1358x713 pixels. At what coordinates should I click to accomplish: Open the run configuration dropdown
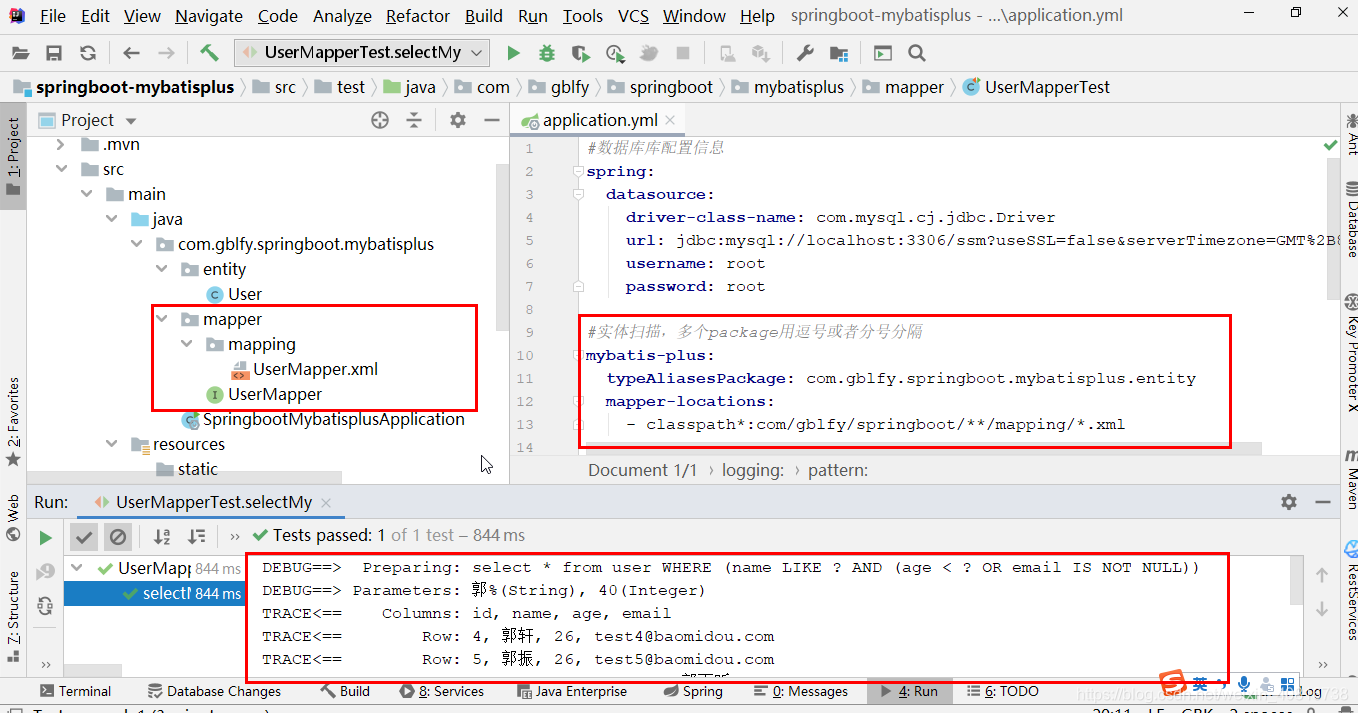coord(362,53)
